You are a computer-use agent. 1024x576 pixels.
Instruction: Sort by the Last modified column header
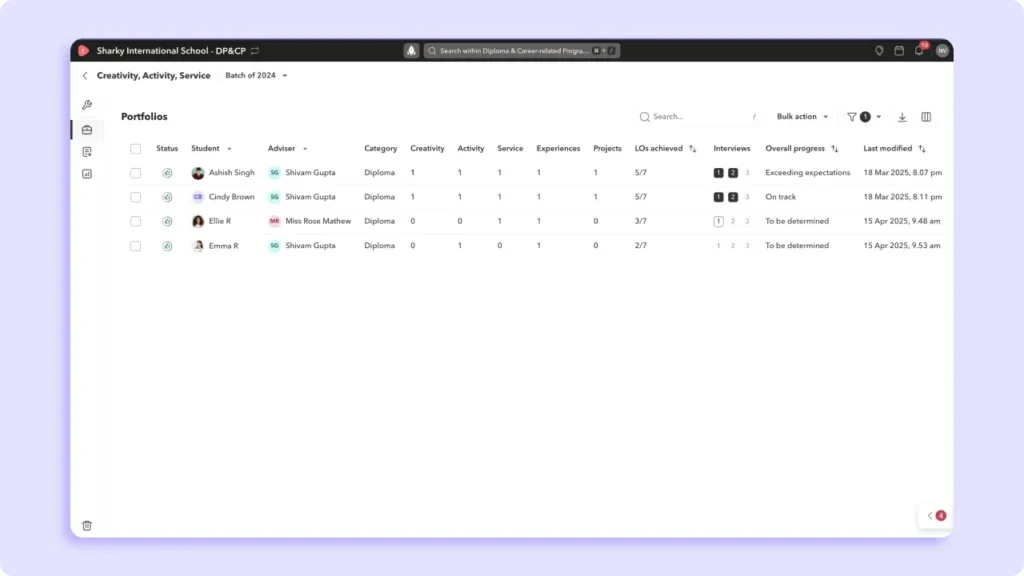click(x=892, y=149)
